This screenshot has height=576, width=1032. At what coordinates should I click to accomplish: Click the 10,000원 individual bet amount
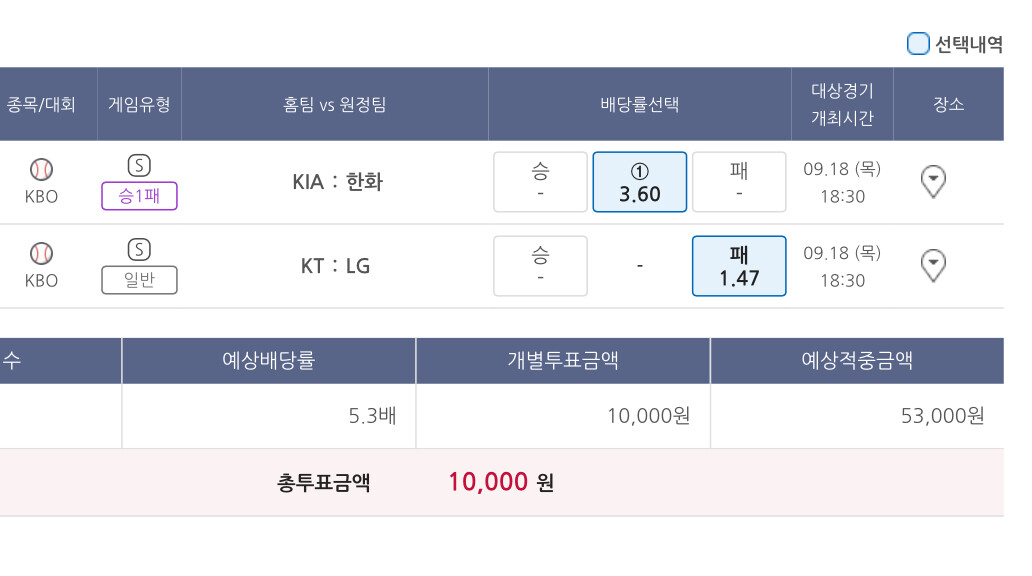click(648, 416)
